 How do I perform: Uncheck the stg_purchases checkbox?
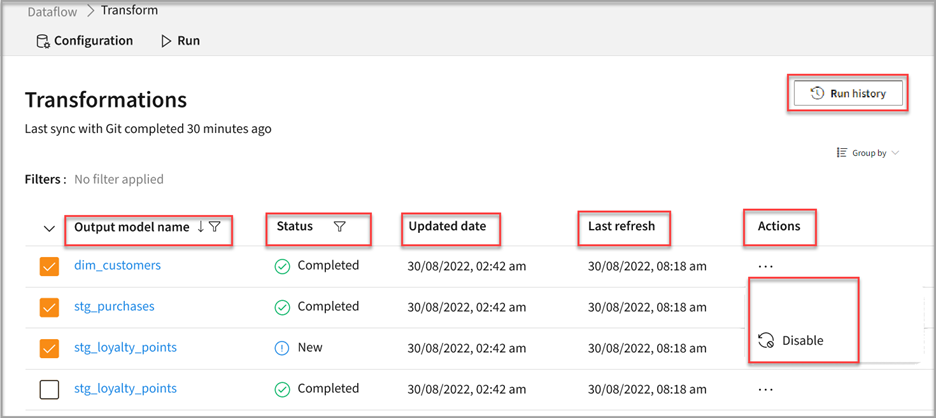click(x=49, y=308)
